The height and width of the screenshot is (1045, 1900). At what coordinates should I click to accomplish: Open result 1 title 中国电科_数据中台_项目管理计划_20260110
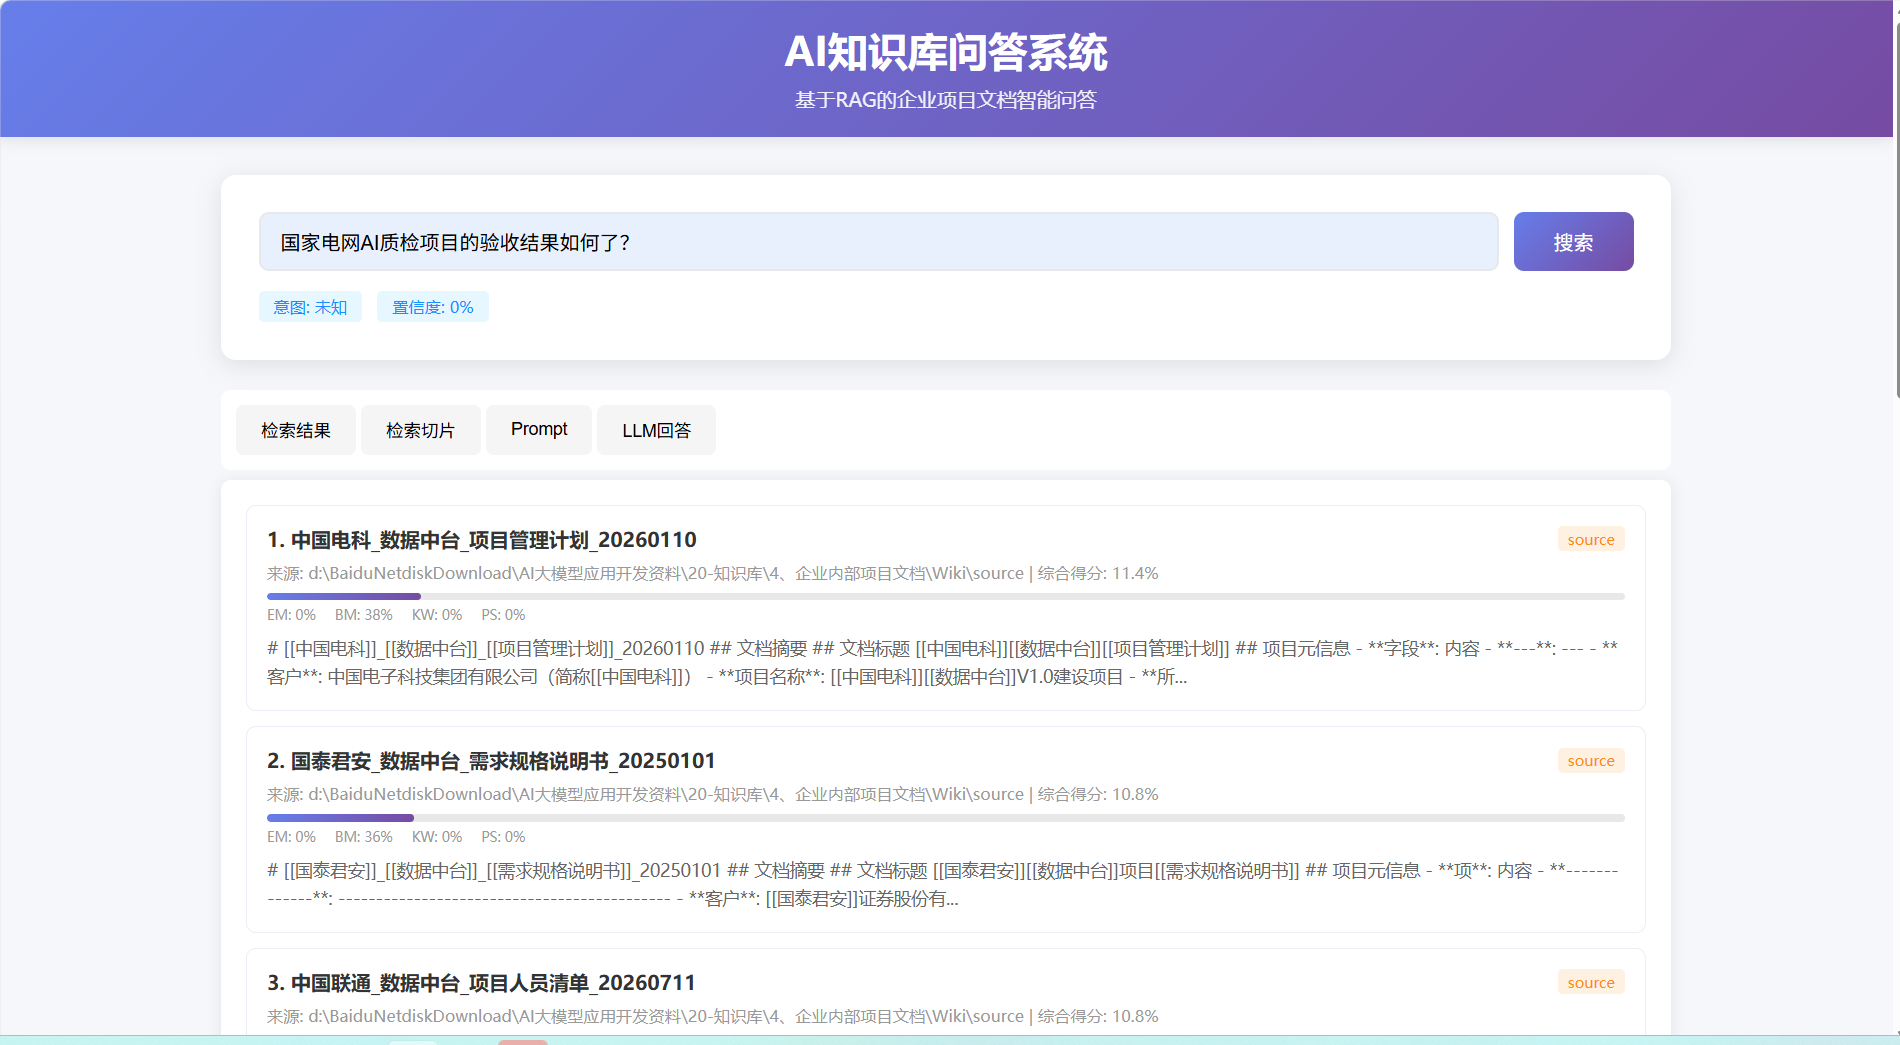(x=482, y=540)
